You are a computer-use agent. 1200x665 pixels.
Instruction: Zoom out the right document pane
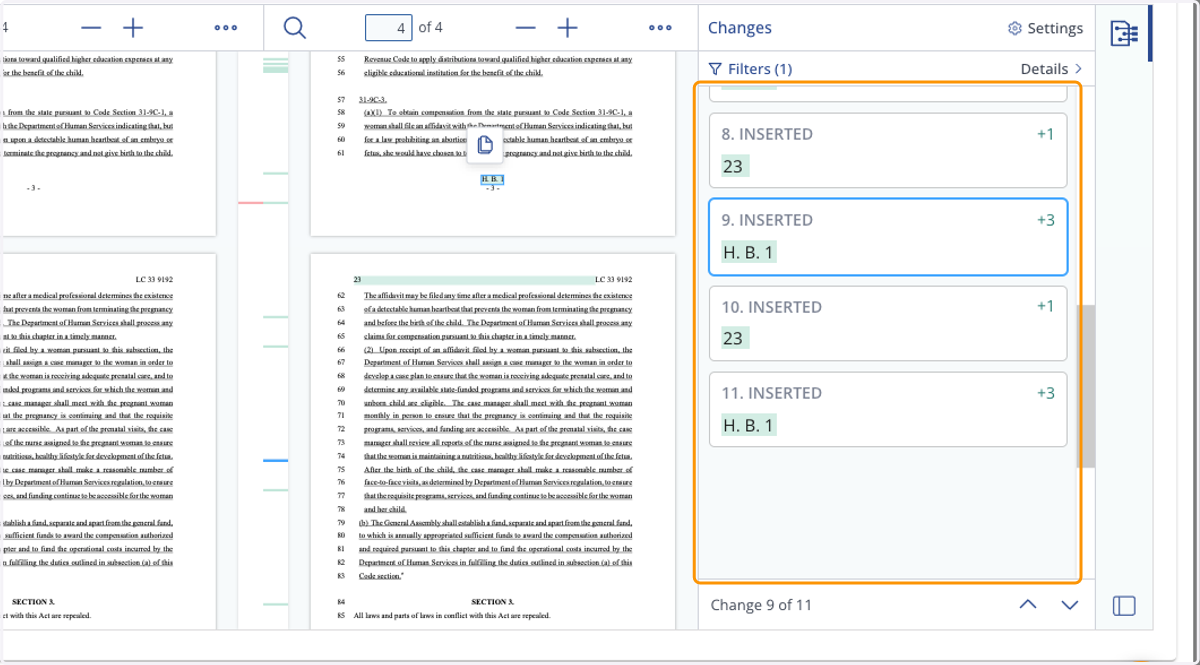point(525,28)
